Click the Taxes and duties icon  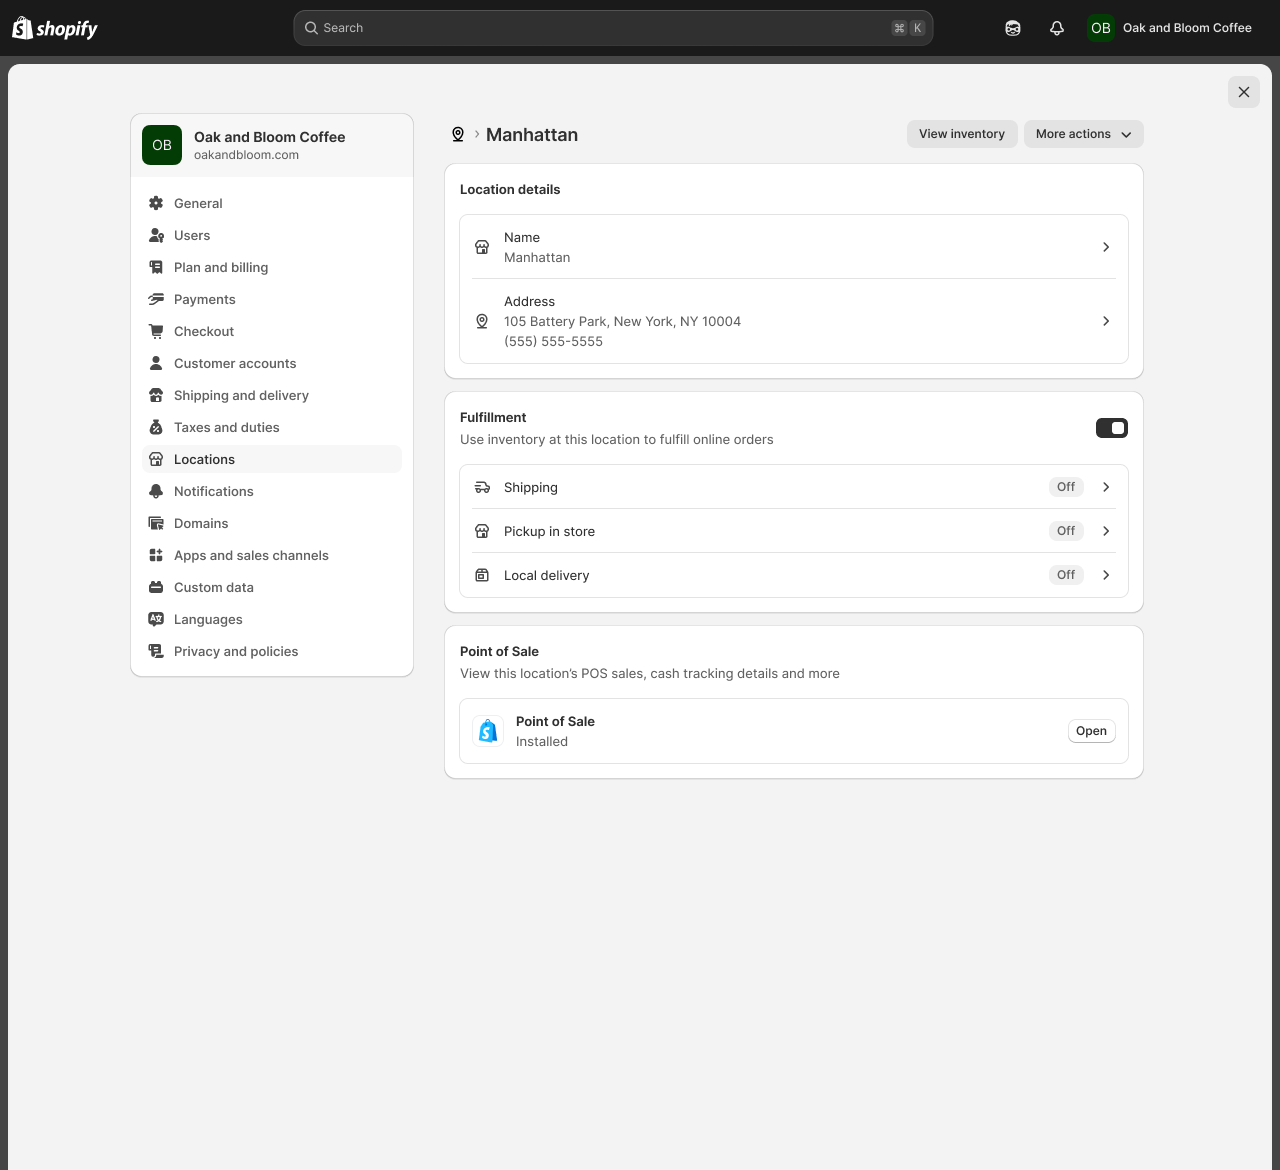(156, 427)
